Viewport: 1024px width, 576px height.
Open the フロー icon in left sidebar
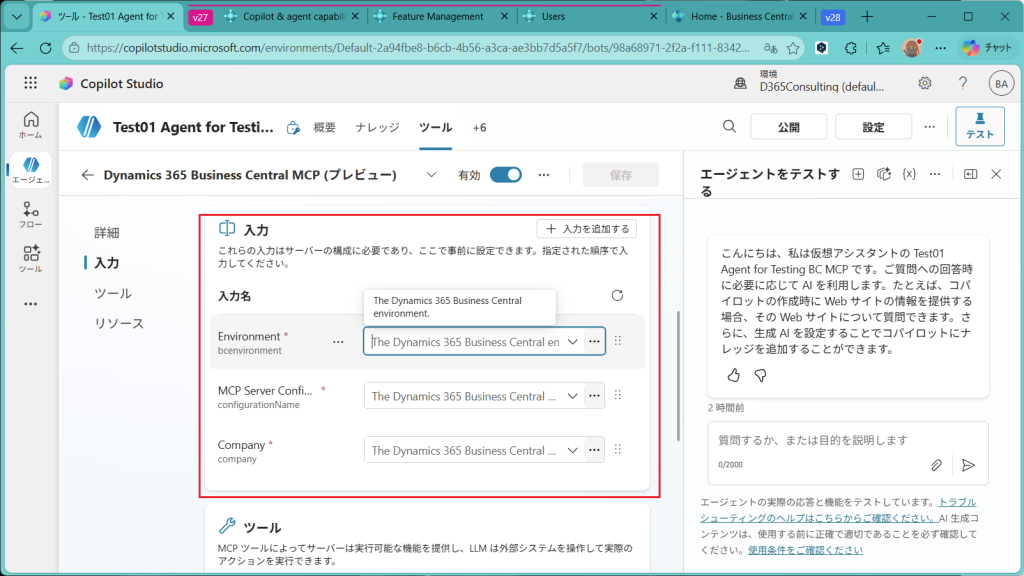[x=30, y=215]
